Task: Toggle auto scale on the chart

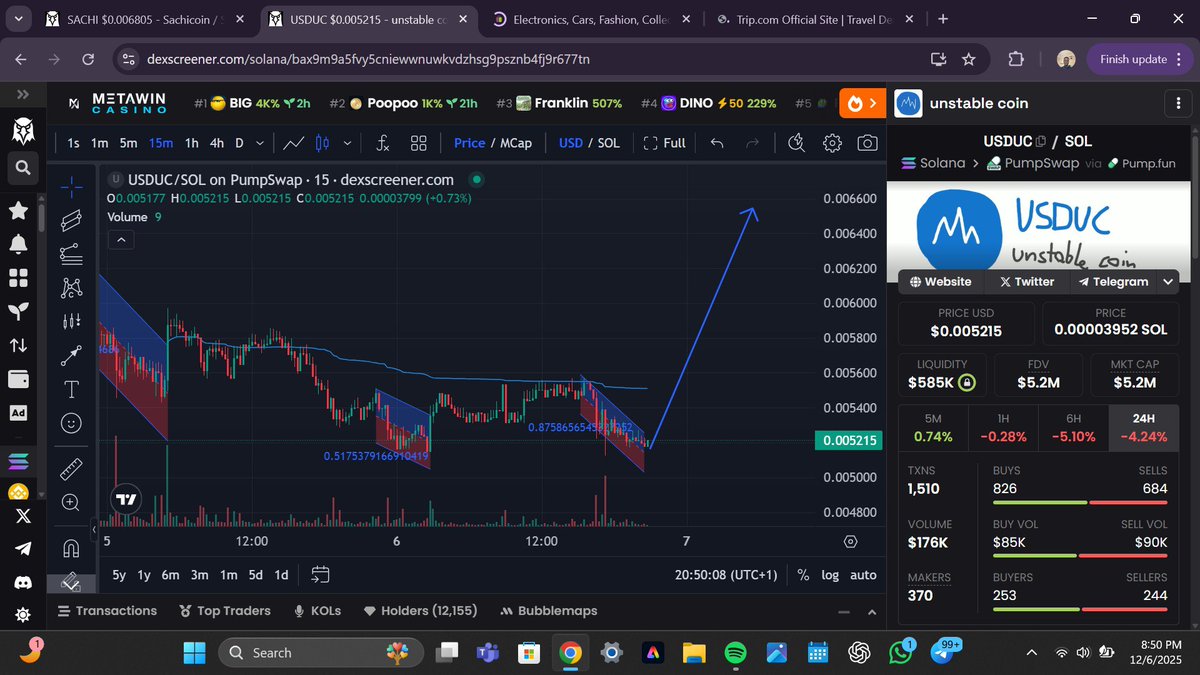Action: click(x=863, y=575)
